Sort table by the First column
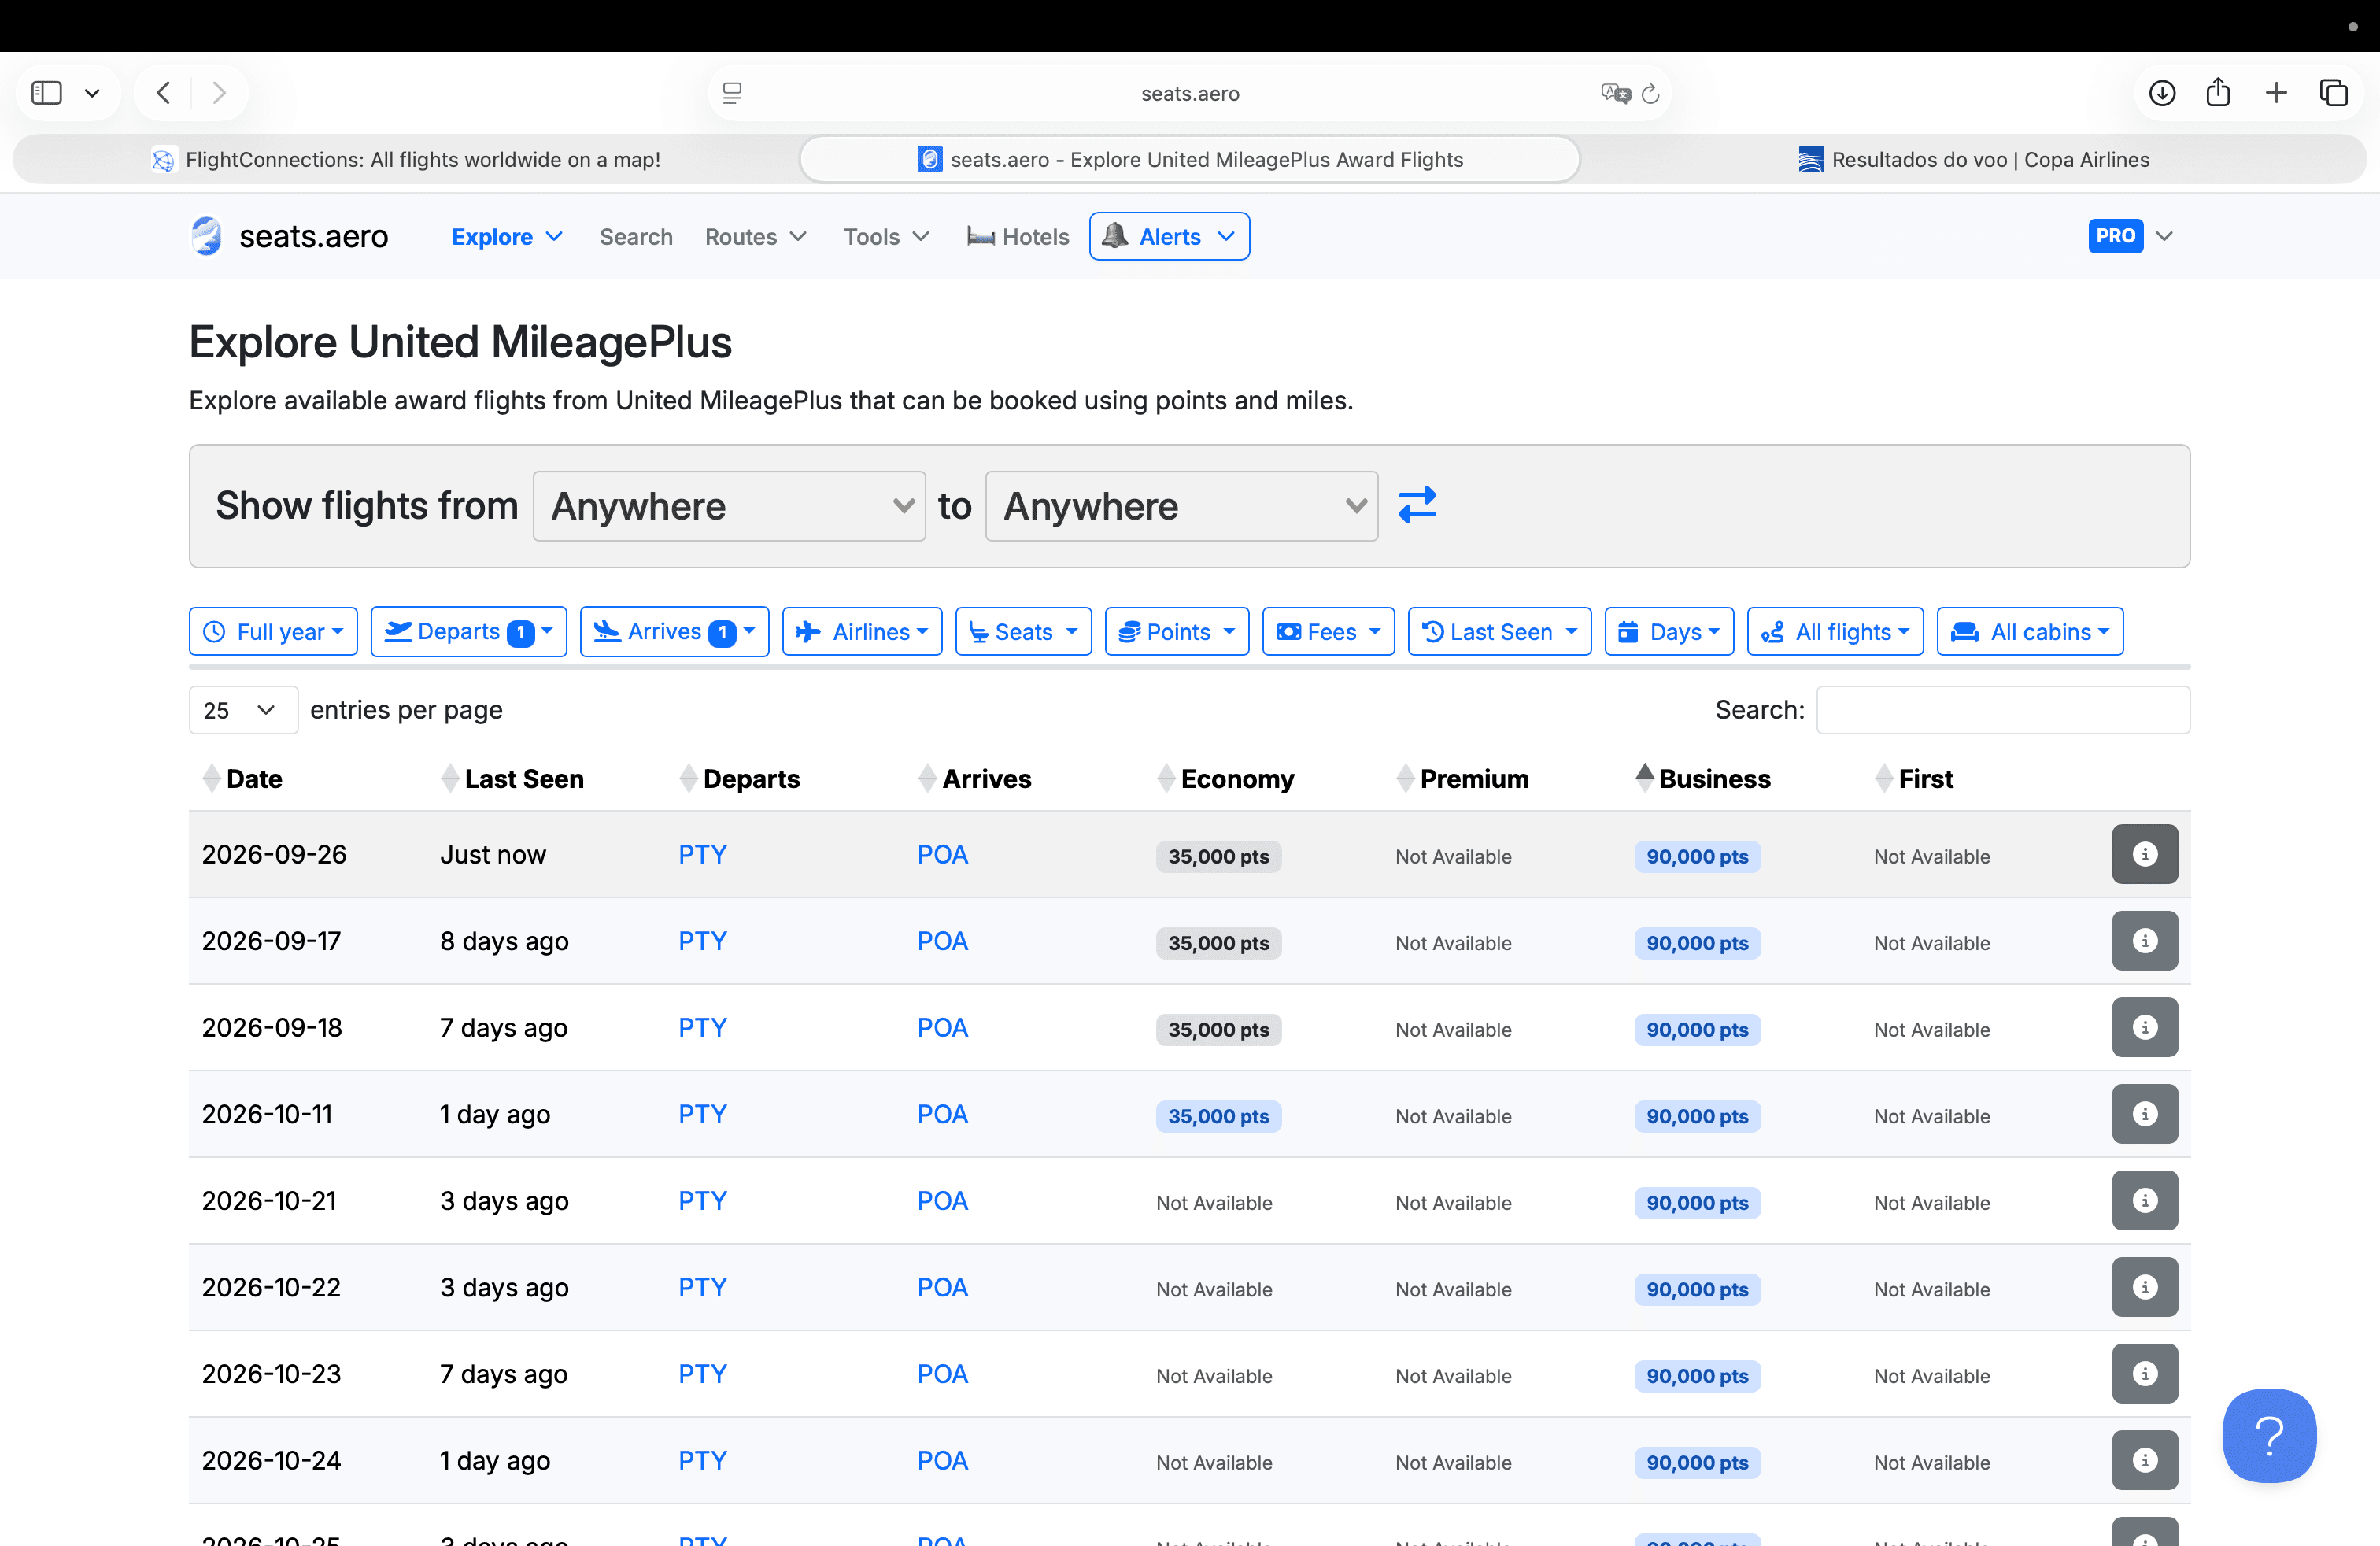The image size is (2380, 1546). pos(1914,778)
